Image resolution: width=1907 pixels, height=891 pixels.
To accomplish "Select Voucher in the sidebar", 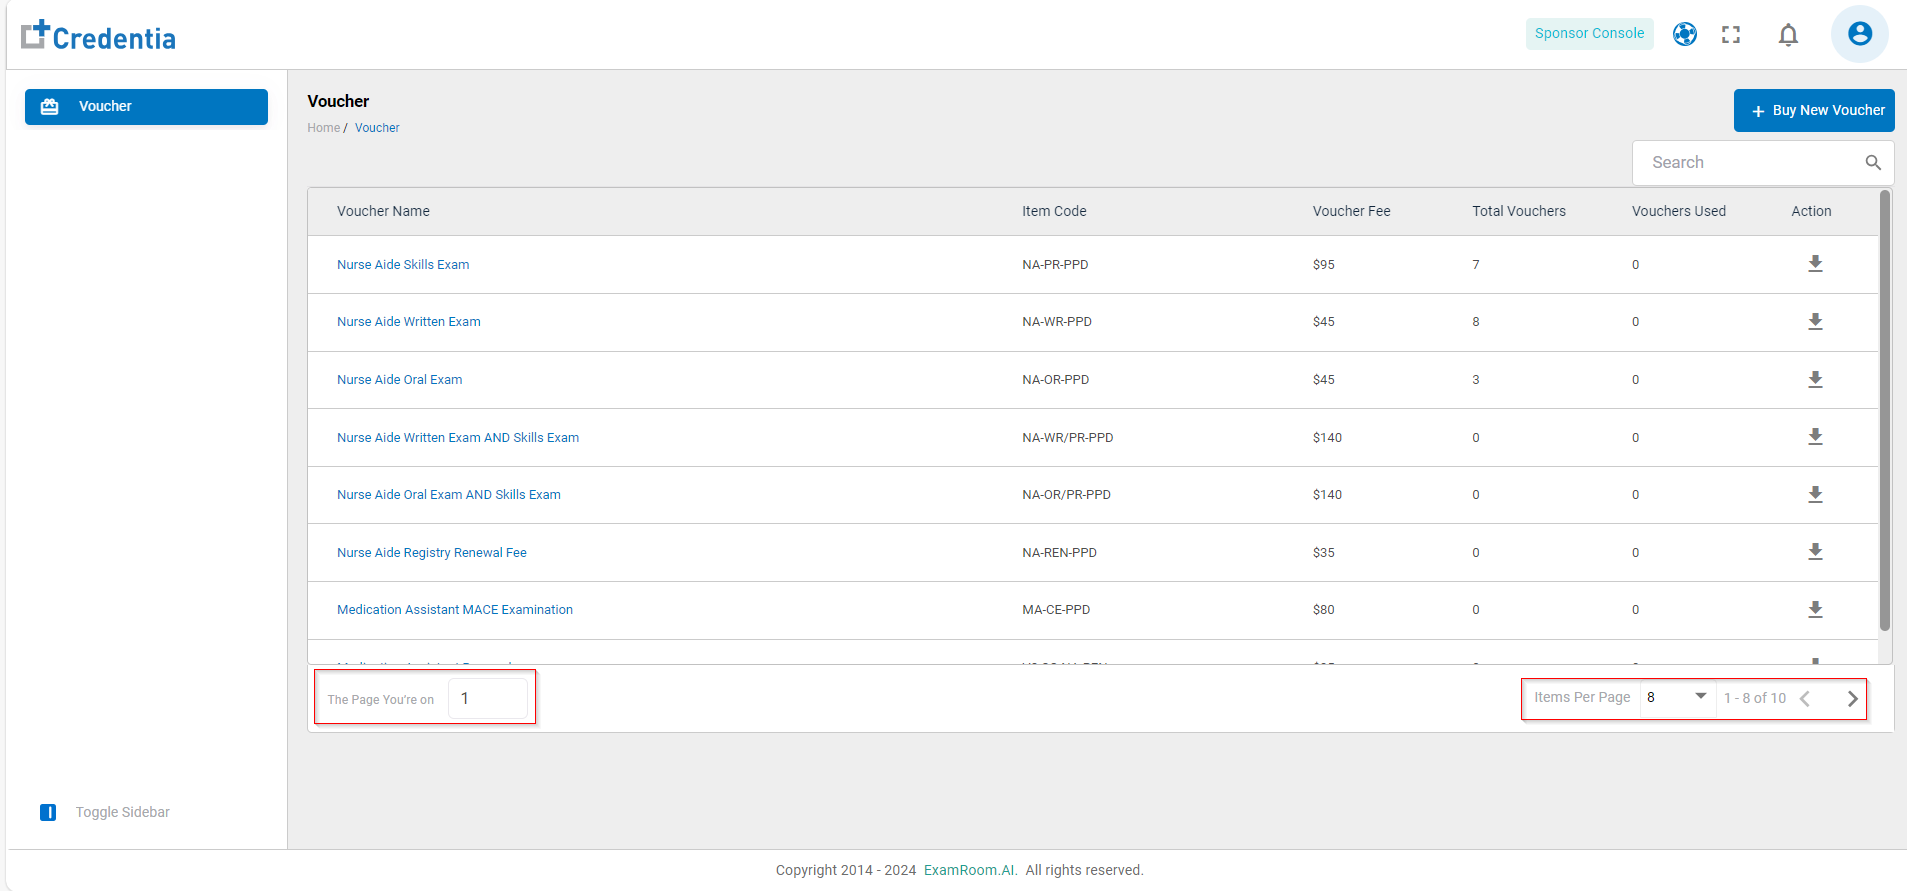I will 146,107.
